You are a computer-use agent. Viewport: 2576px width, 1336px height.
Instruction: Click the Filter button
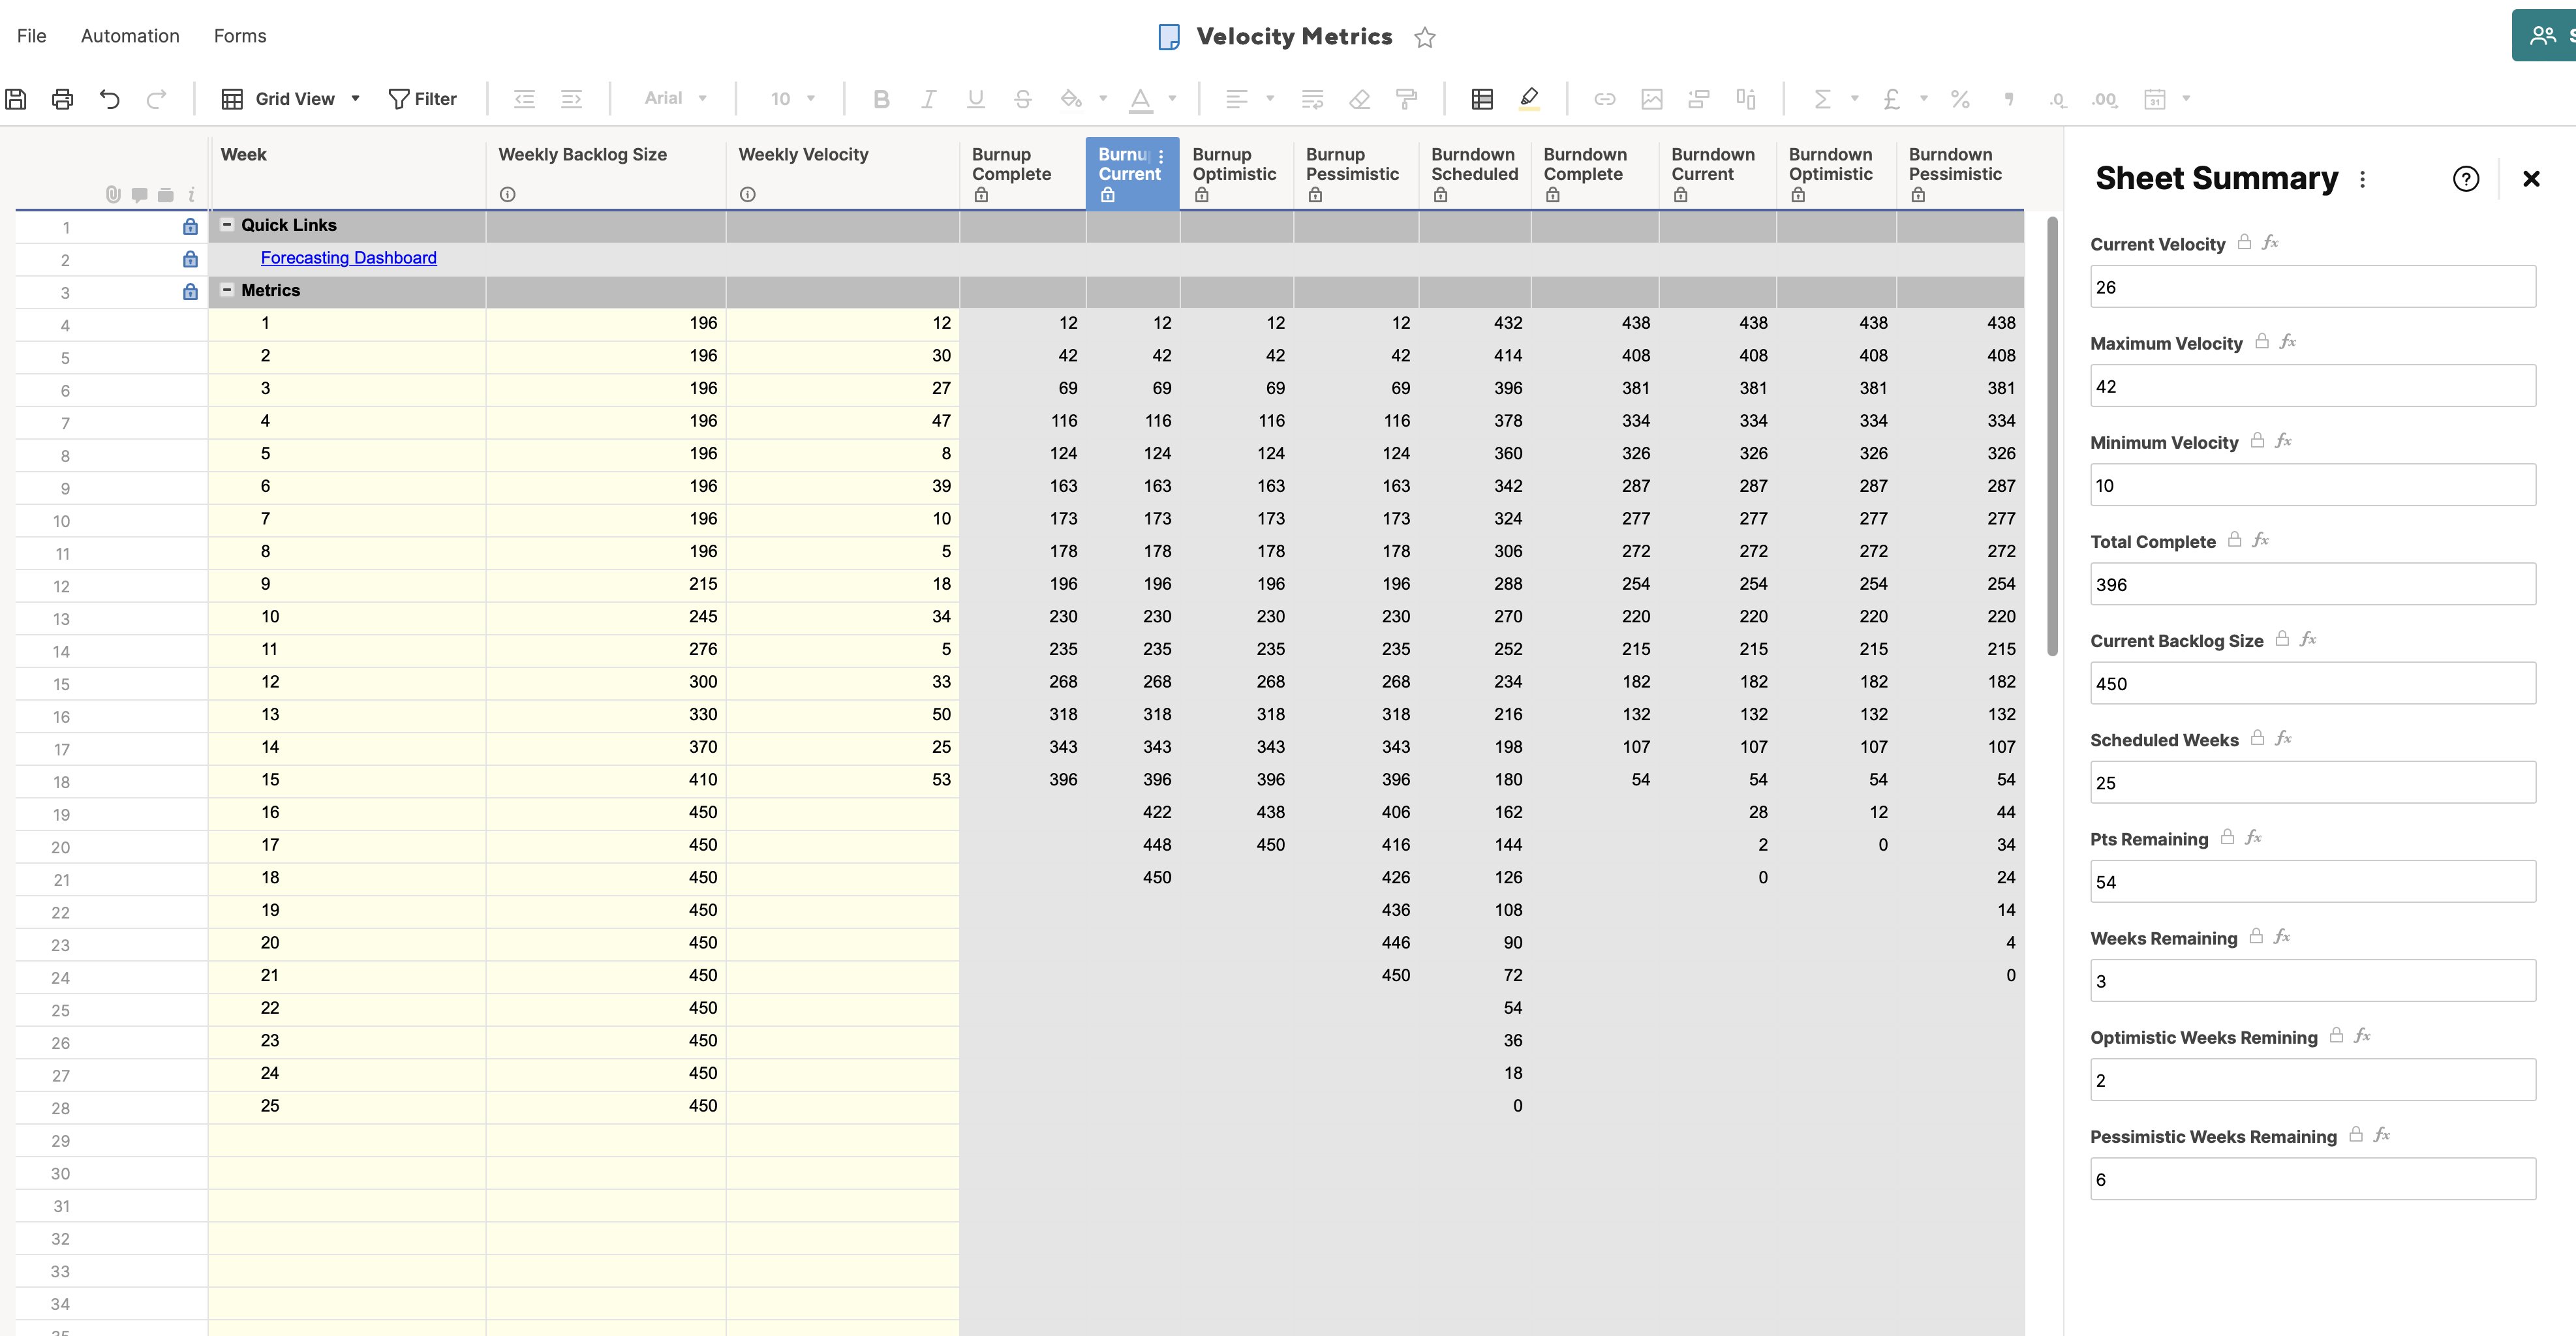click(422, 99)
